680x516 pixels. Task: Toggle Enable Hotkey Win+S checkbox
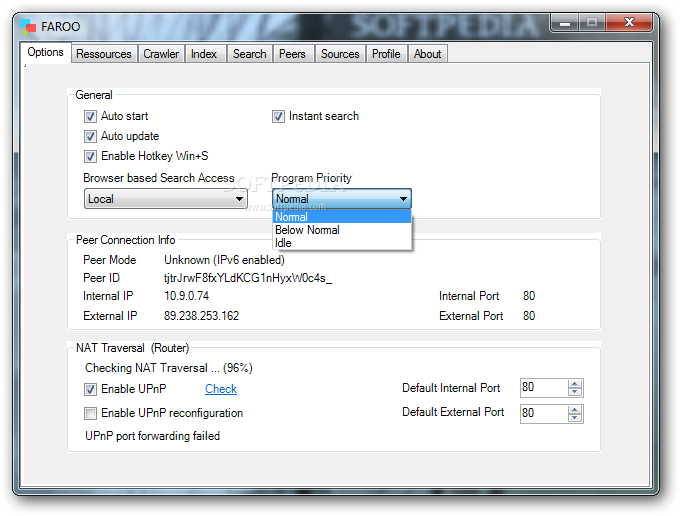pyautogui.click(x=90, y=156)
